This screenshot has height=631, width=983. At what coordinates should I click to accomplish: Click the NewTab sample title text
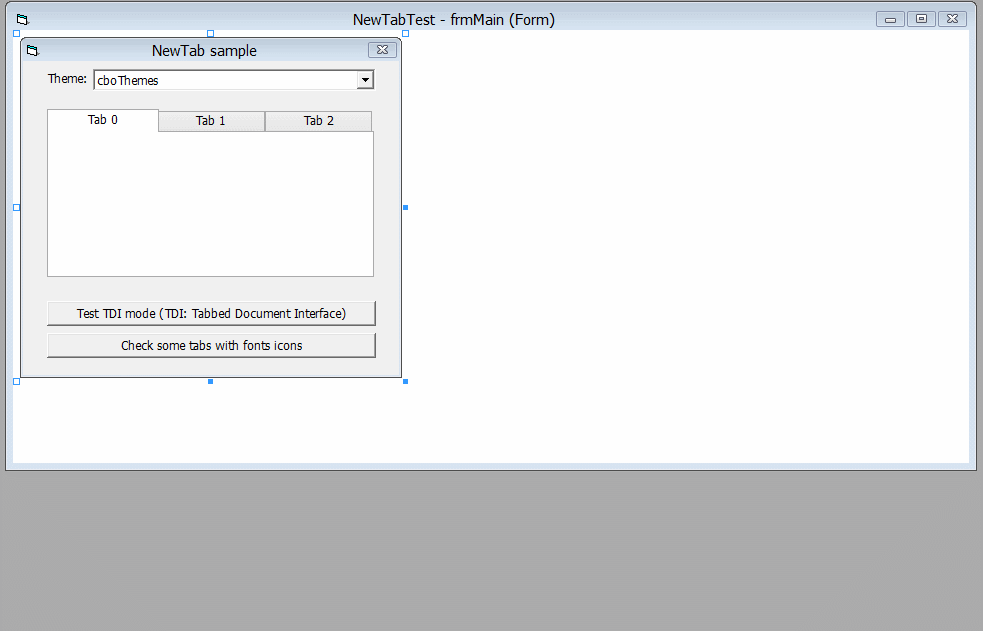click(x=204, y=51)
